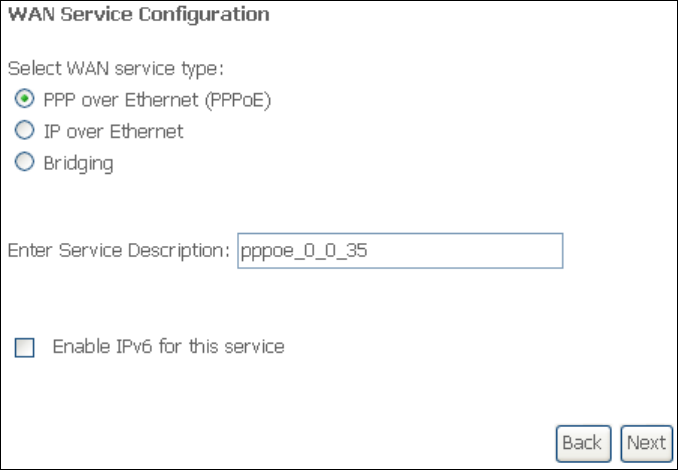678x470 pixels.
Task: Select the PPP over Ethernet (PPPoE) radio button
Action: click(x=25, y=99)
